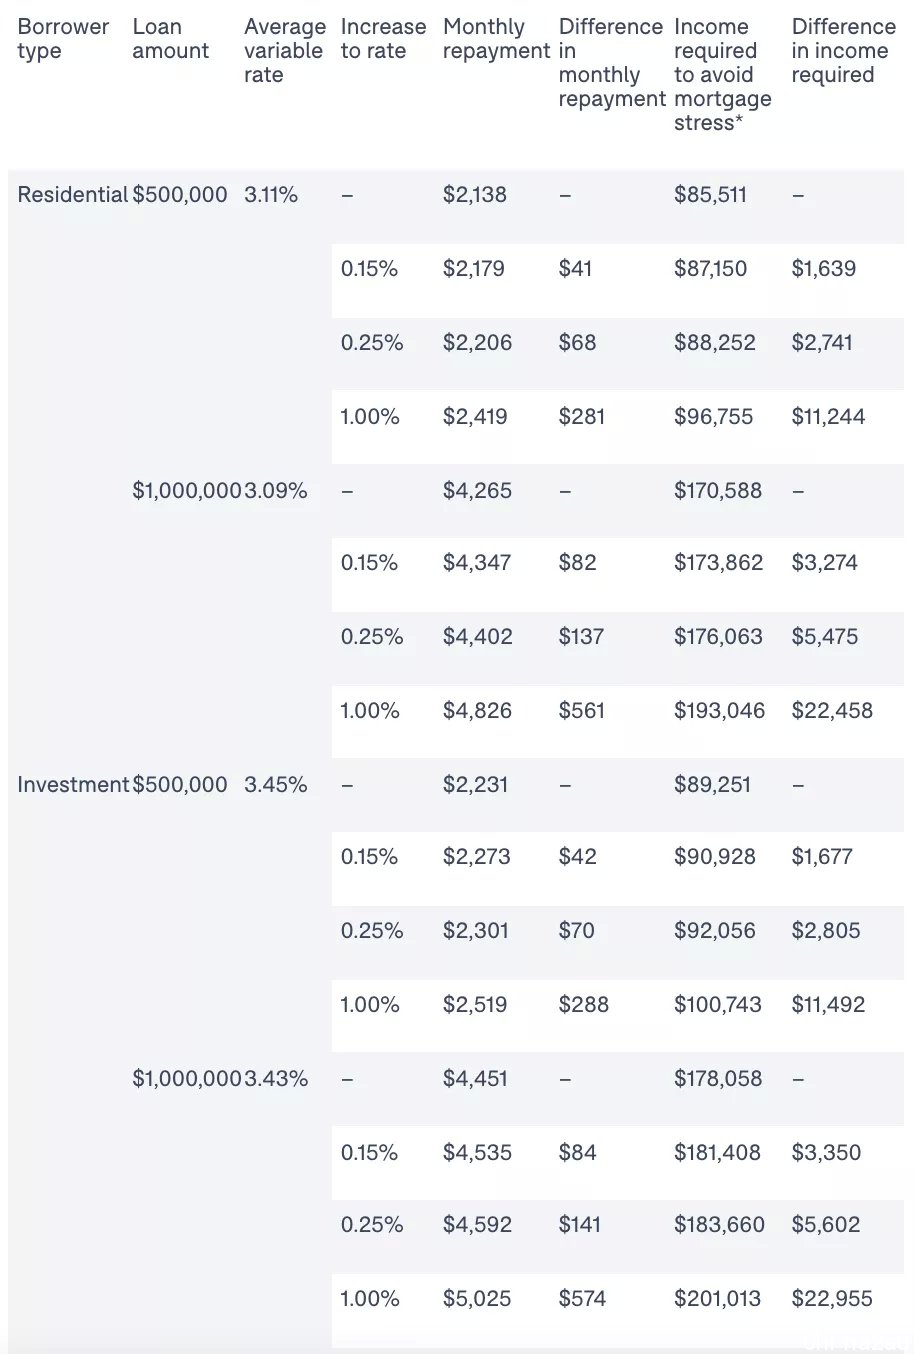914x1354 pixels.
Task: Click the $100,743 income required cell
Action: pos(718,1005)
